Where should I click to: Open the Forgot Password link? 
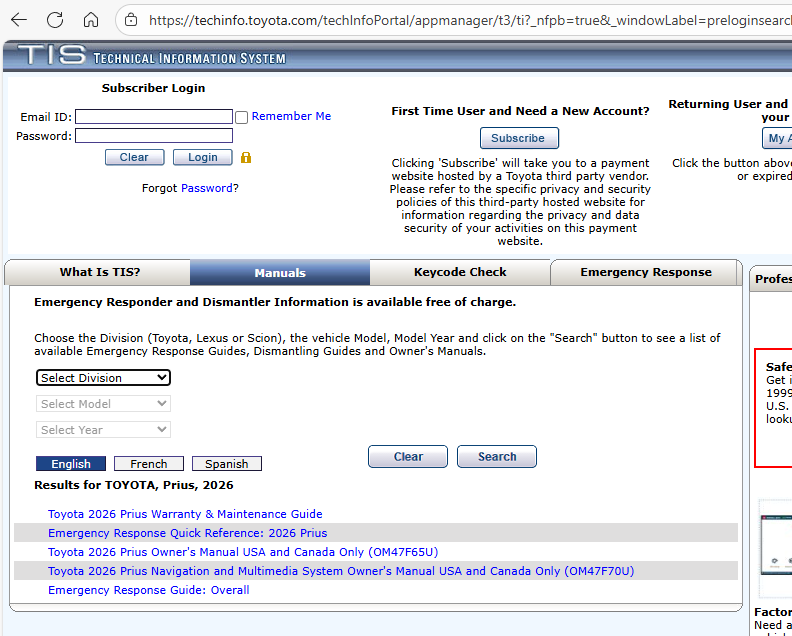(209, 188)
